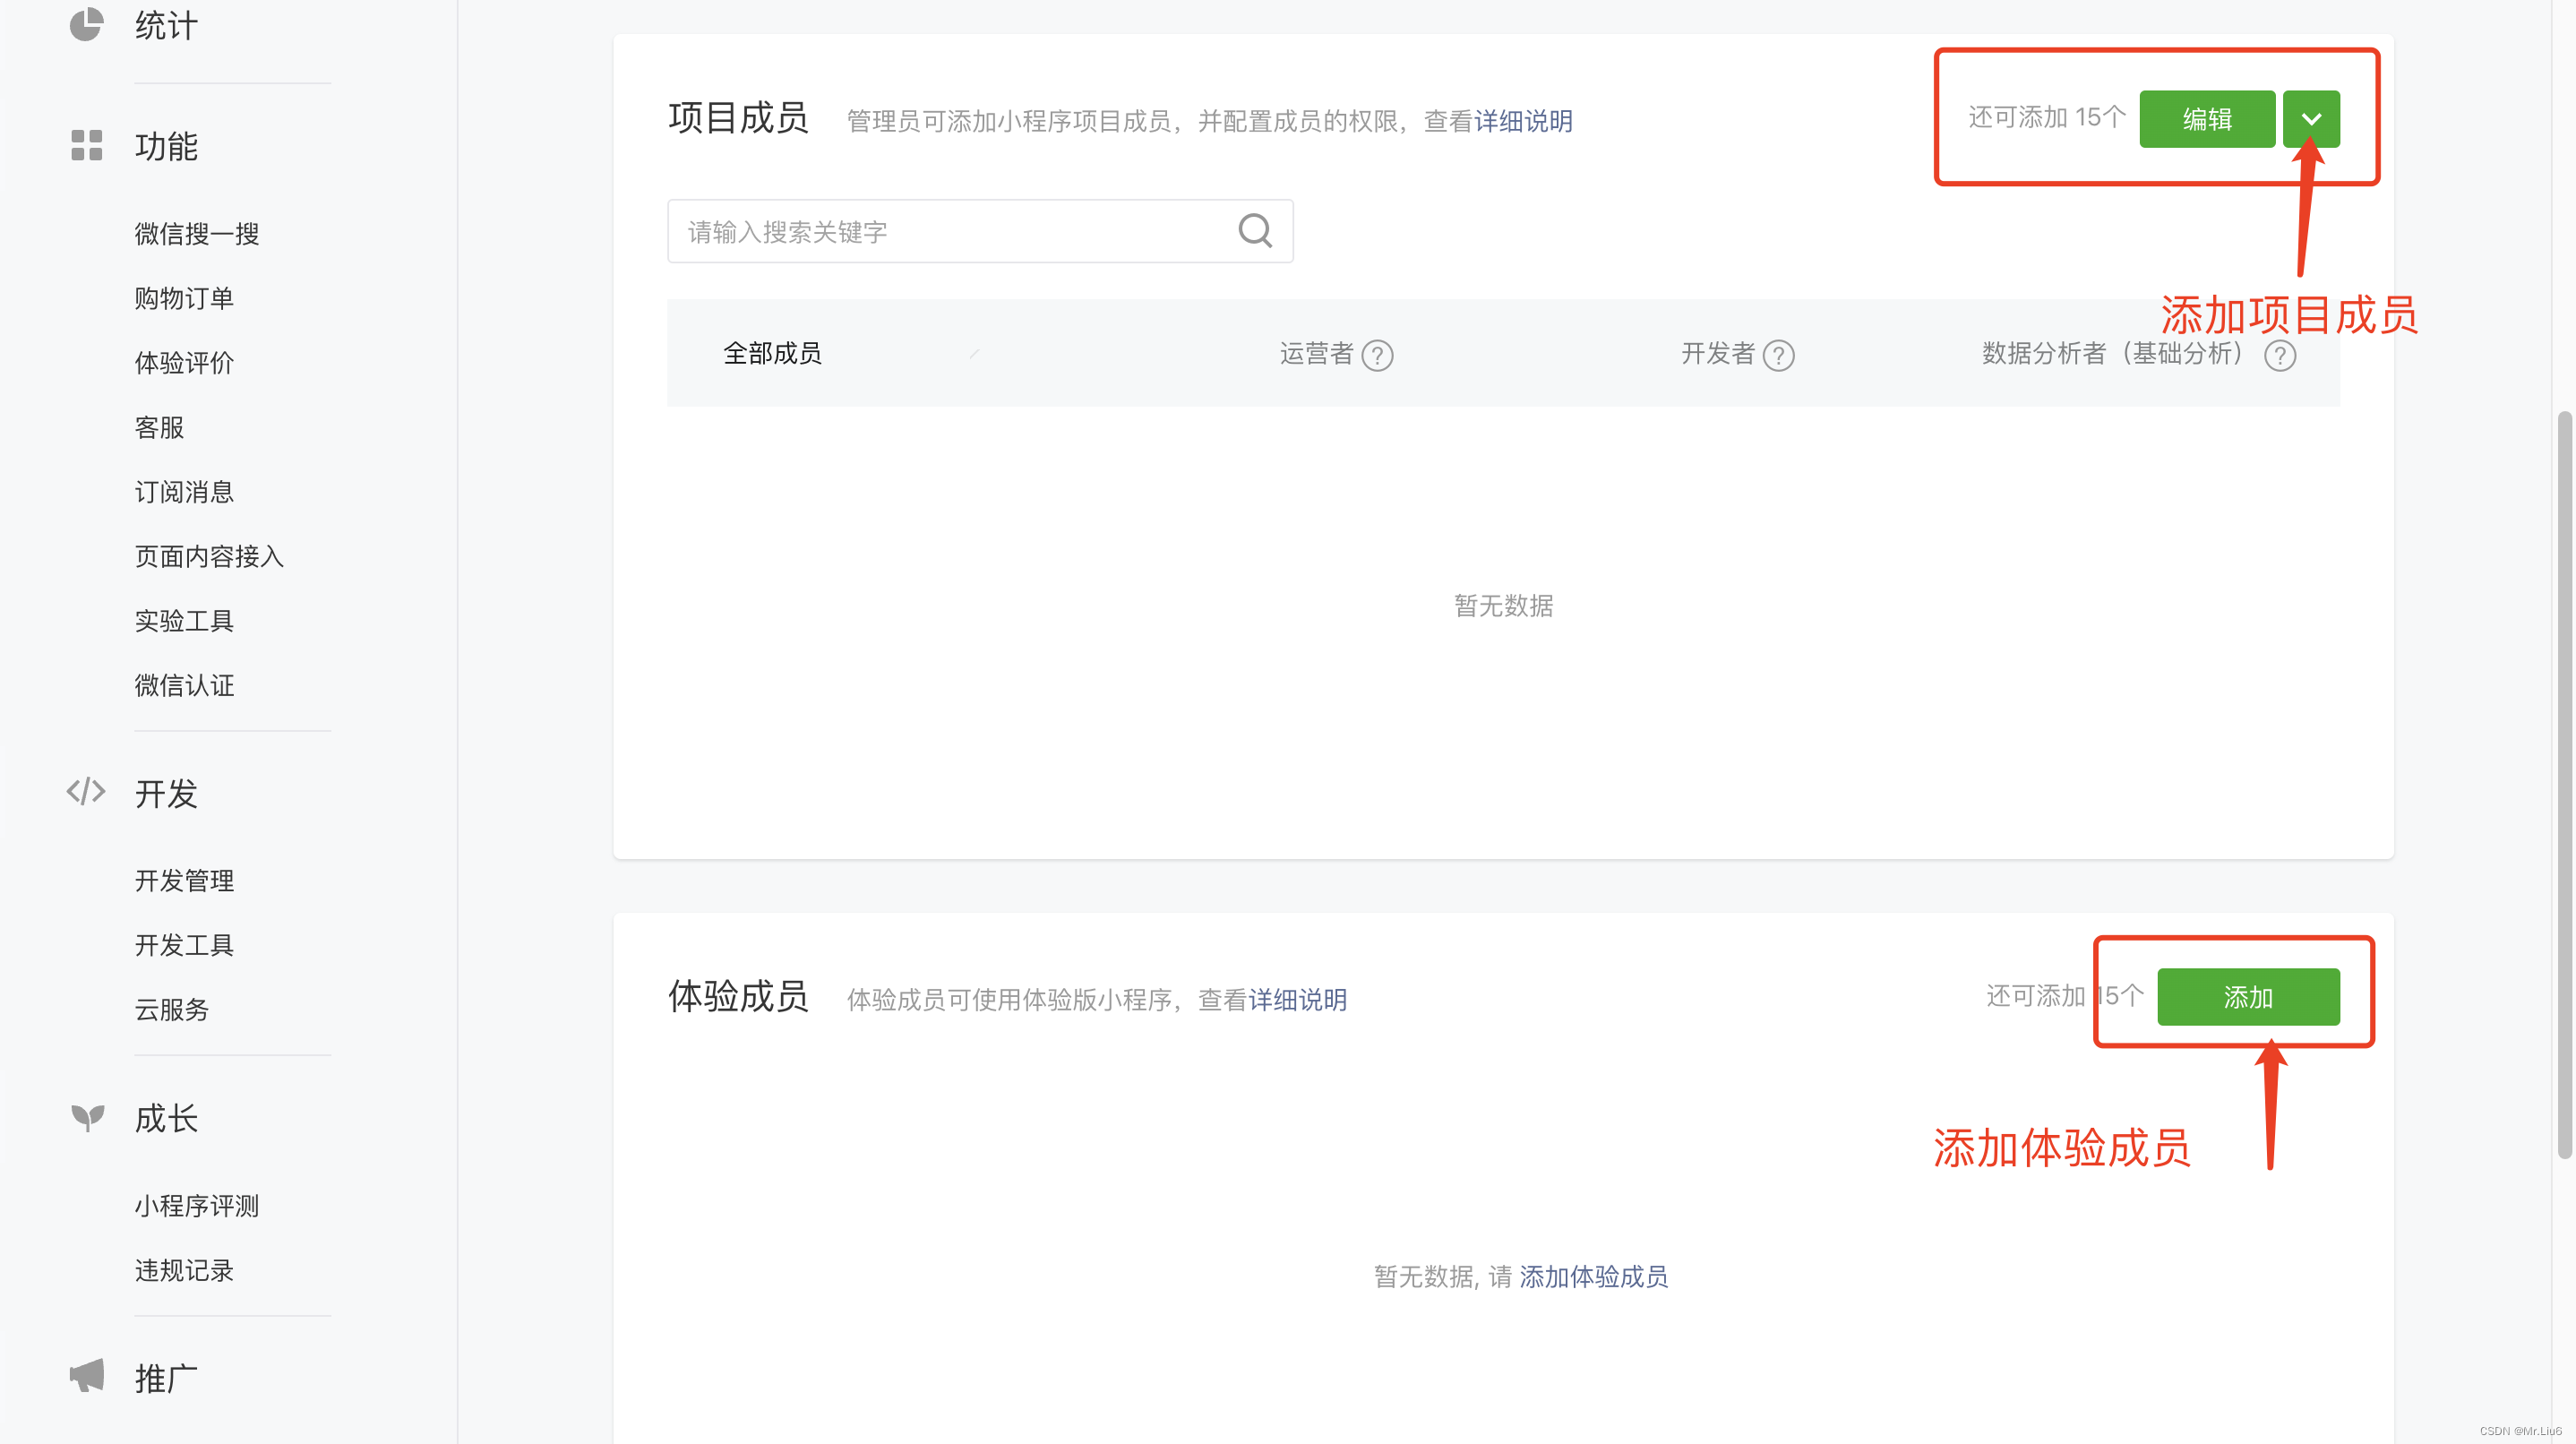Open 开发管理 menu item
This screenshot has height=1444, width=2576.
tap(184, 880)
